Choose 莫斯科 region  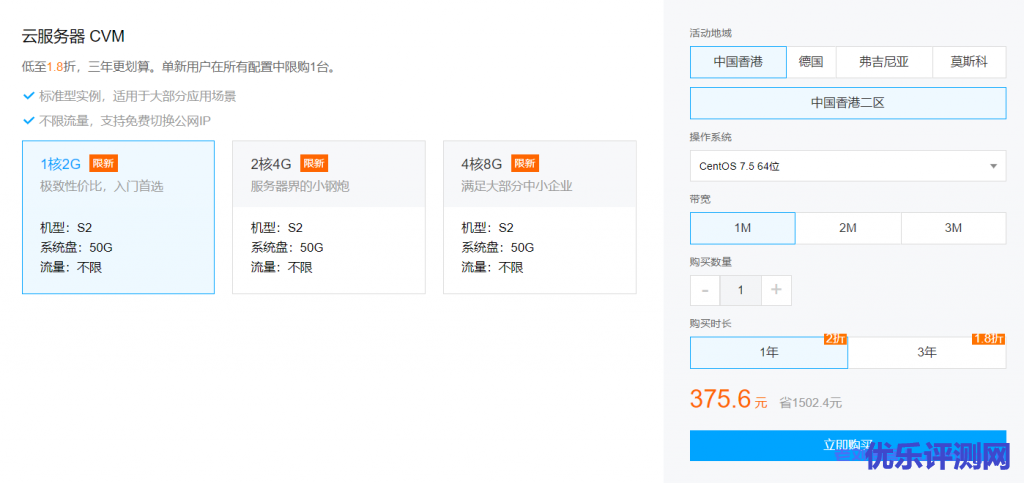[x=969, y=62]
